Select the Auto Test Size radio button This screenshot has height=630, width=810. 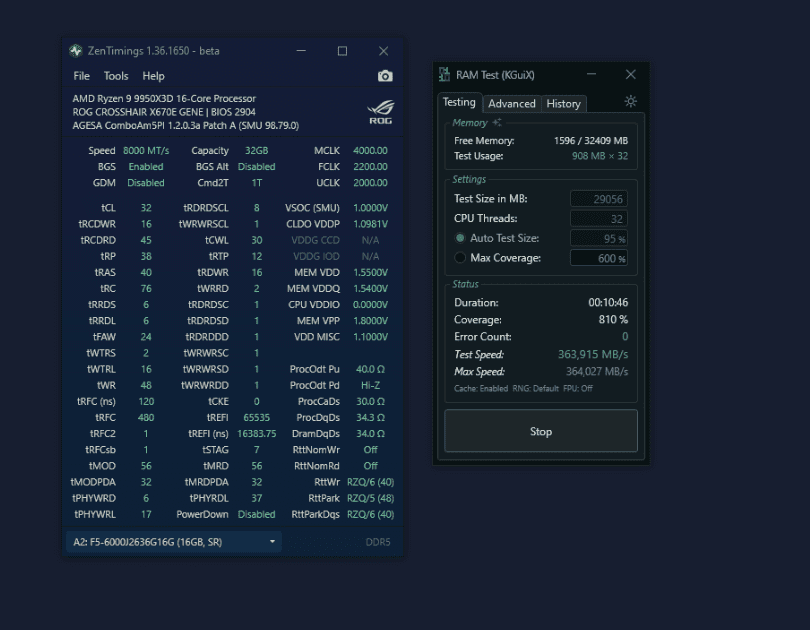coord(460,238)
